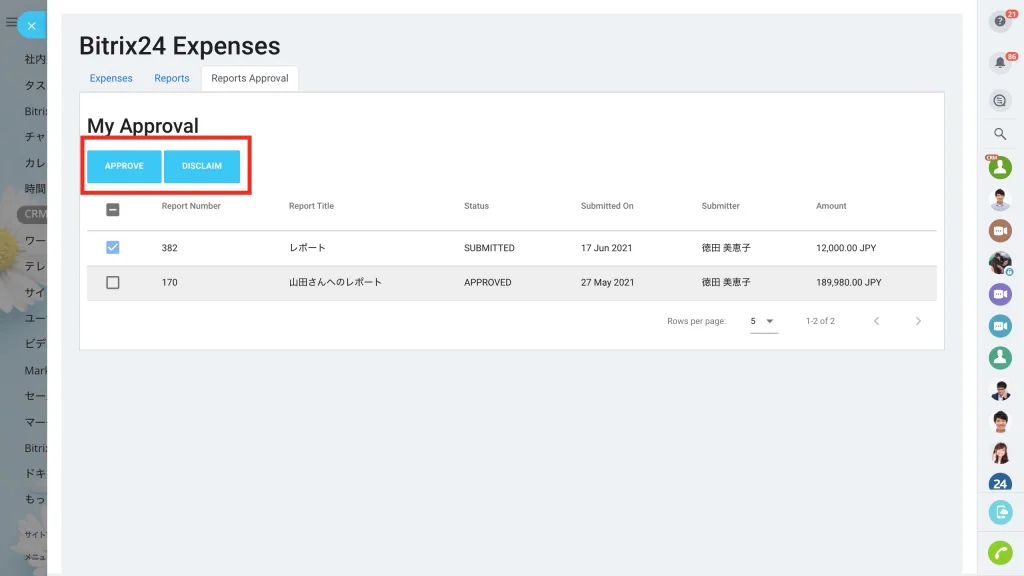Check the checkbox for report 170

click(x=112, y=282)
